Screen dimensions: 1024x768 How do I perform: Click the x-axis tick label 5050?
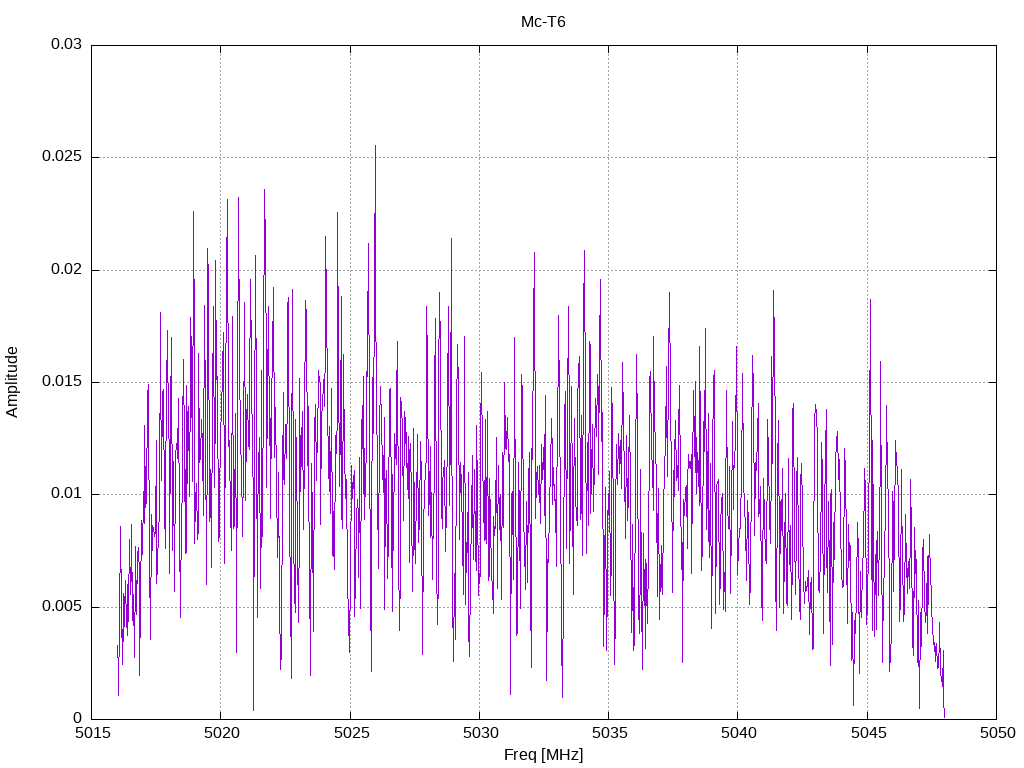click(998, 733)
